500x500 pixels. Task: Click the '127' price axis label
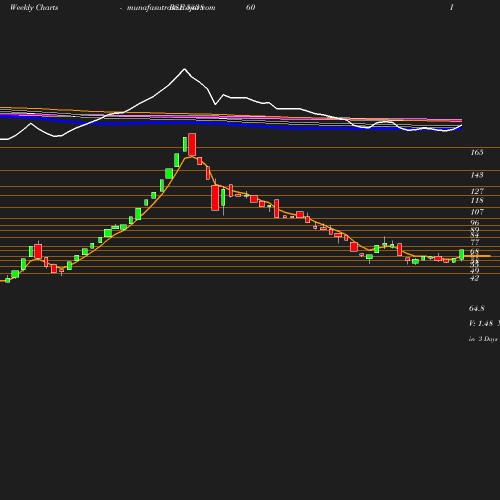477,191
